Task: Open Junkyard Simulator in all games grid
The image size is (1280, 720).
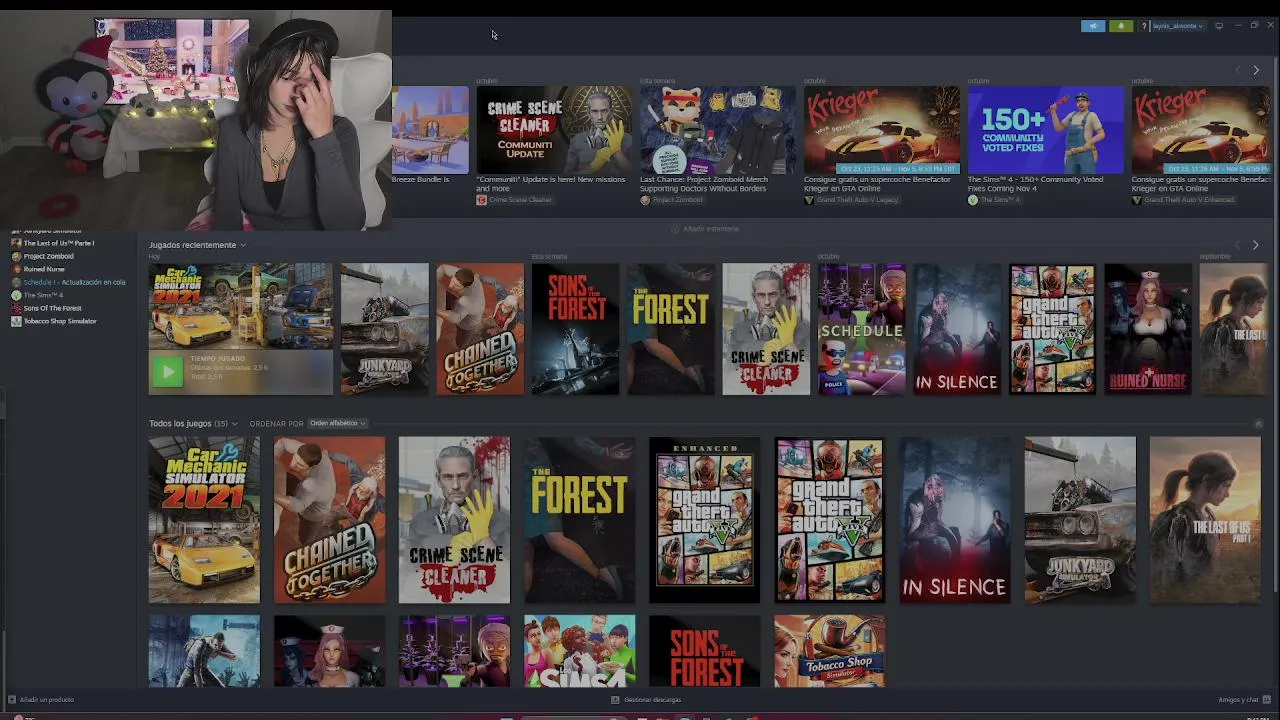Action: pyautogui.click(x=1080, y=520)
